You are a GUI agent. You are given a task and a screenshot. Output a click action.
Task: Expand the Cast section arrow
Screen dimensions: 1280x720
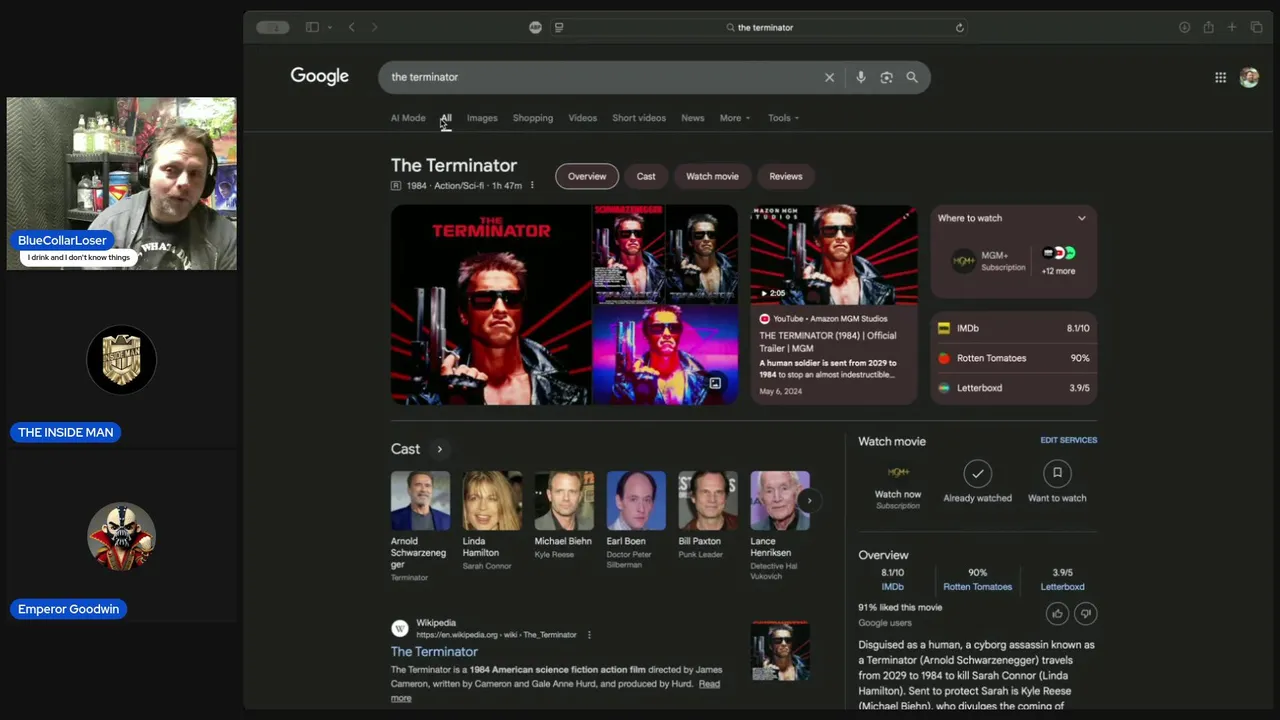439,449
